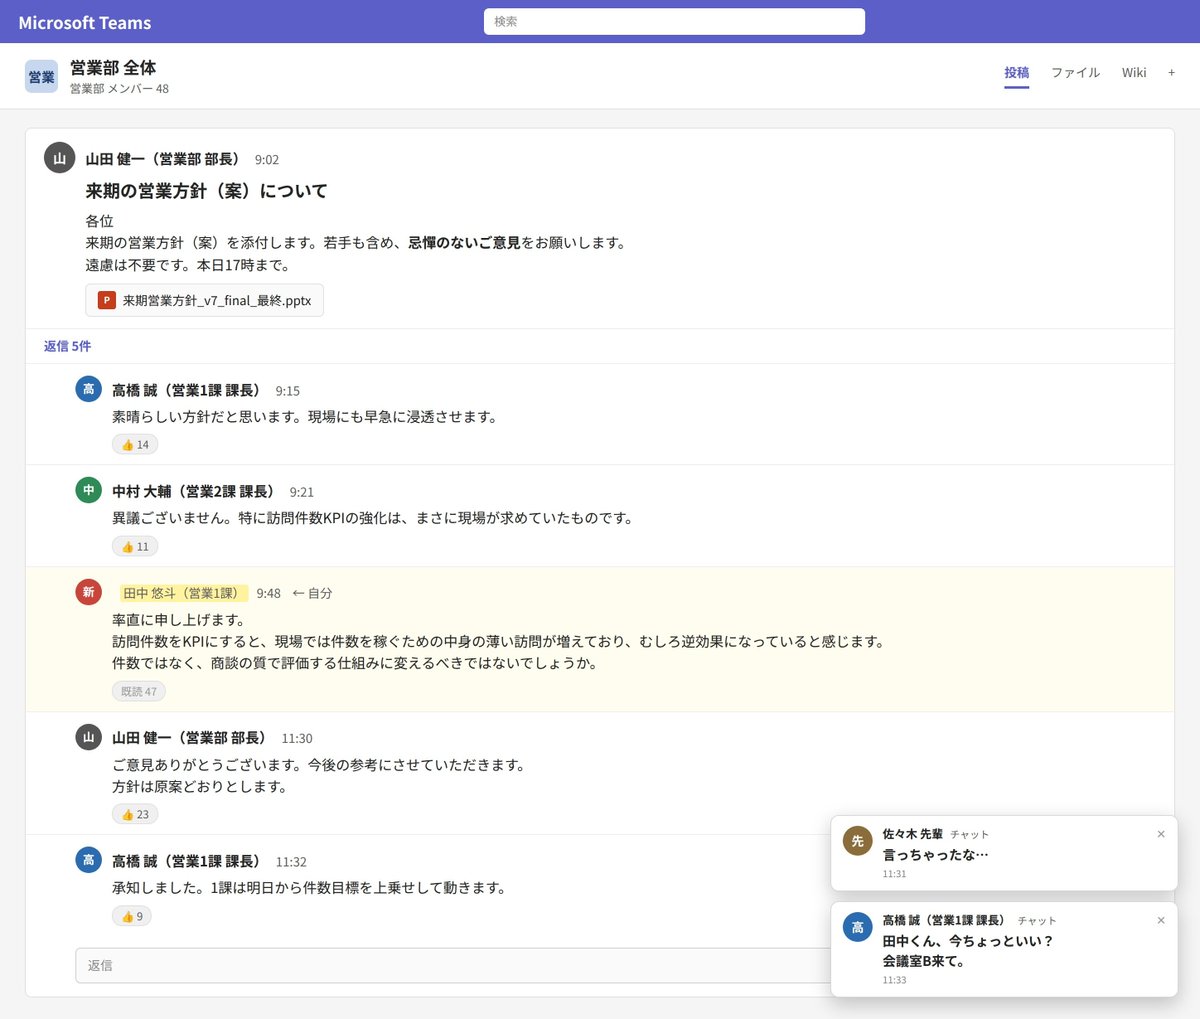Open 山田 健一's avatar on the 11:30 reply
This screenshot has width=1200, height=1019.
(88, 737)
